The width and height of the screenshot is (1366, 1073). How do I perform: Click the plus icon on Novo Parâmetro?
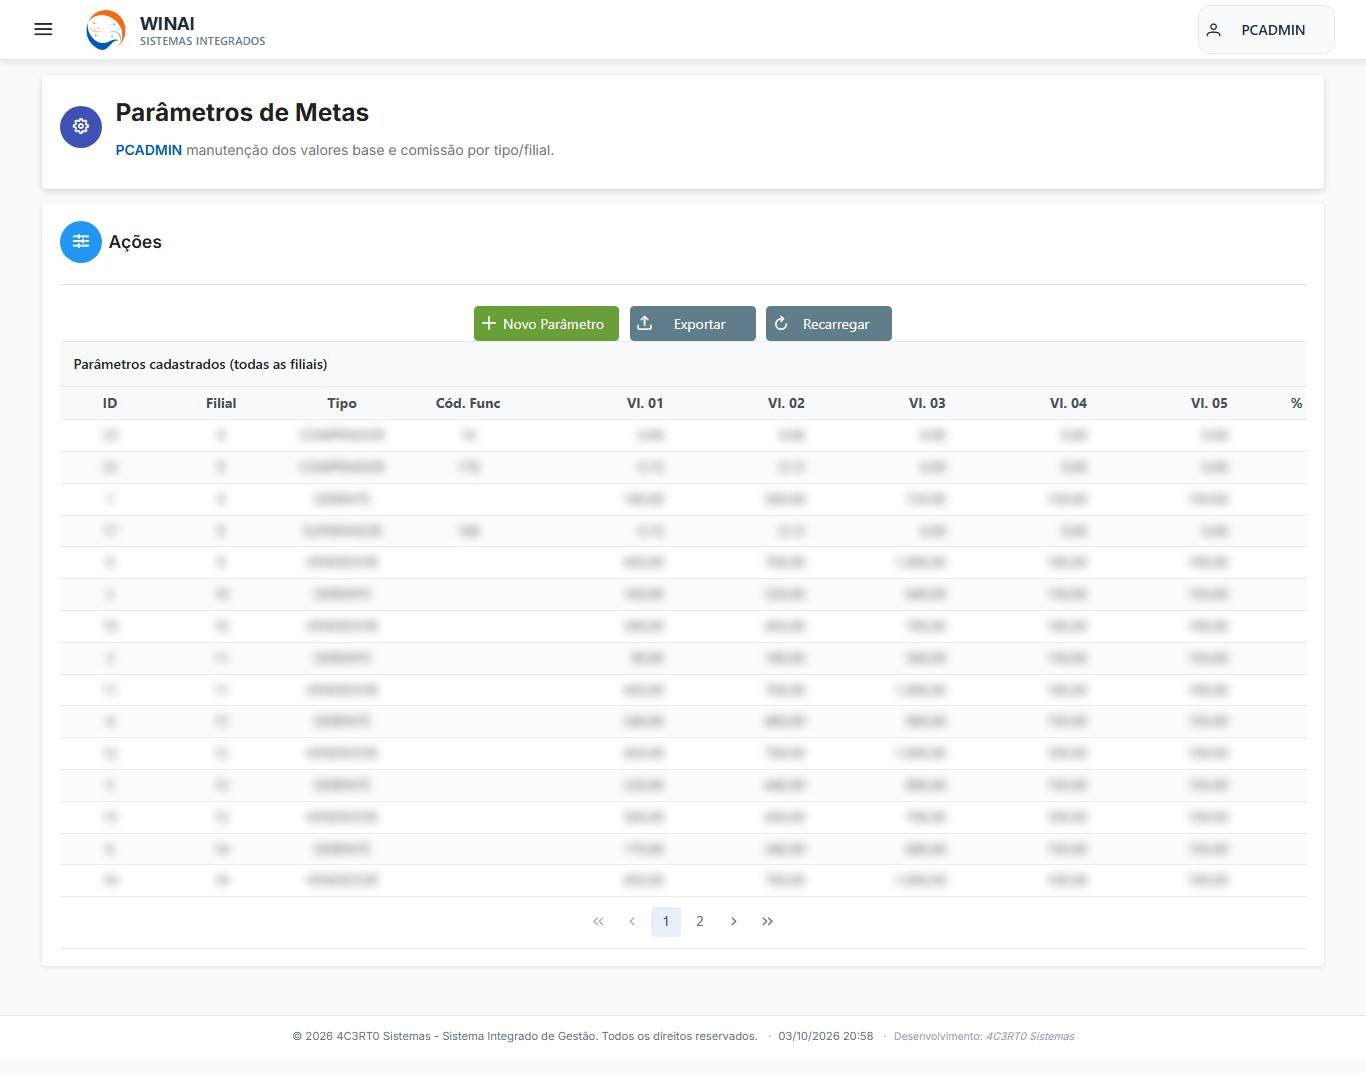point(489,323)
